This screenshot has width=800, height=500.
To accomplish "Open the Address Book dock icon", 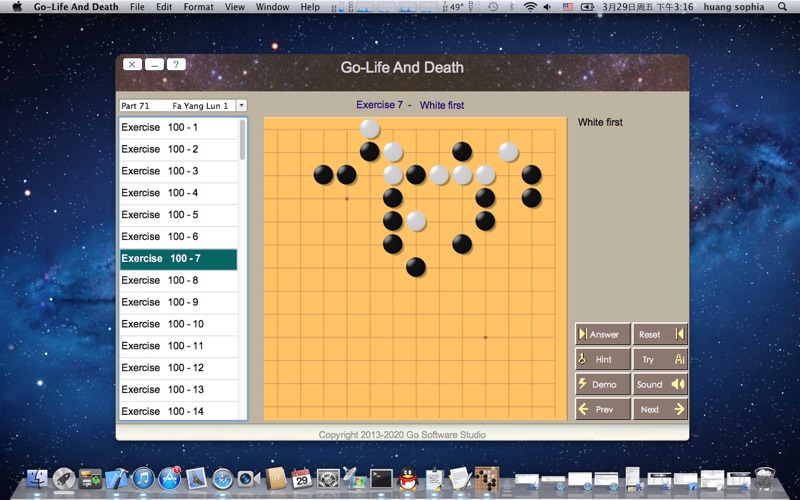I will click(276, 479).
